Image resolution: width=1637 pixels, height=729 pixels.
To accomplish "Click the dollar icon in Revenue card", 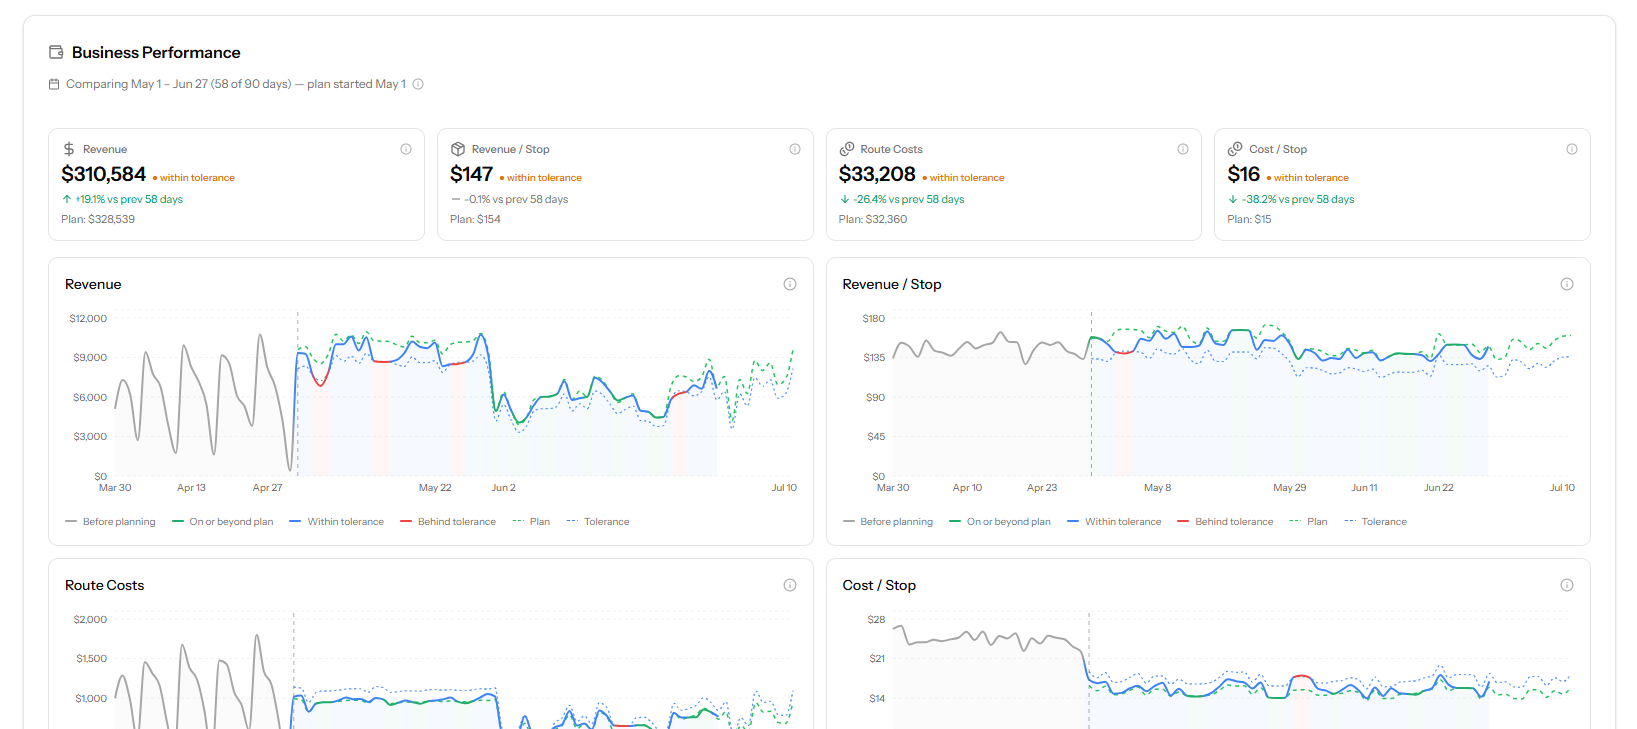I will point(69,149).
